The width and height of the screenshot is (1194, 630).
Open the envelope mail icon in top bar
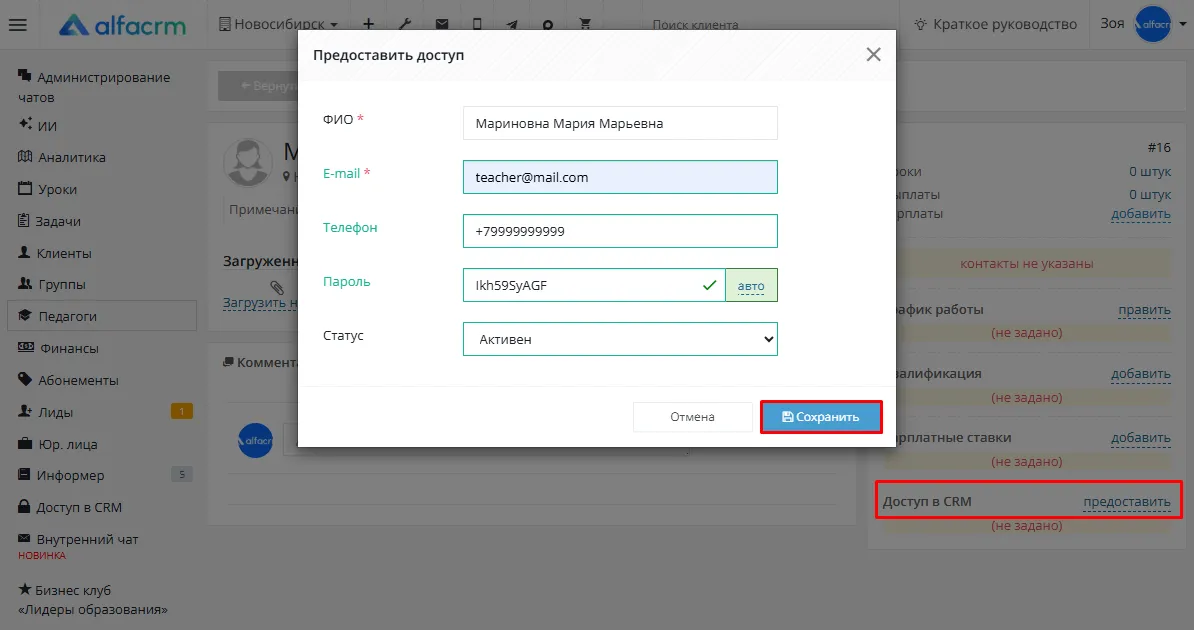point(442,24)
